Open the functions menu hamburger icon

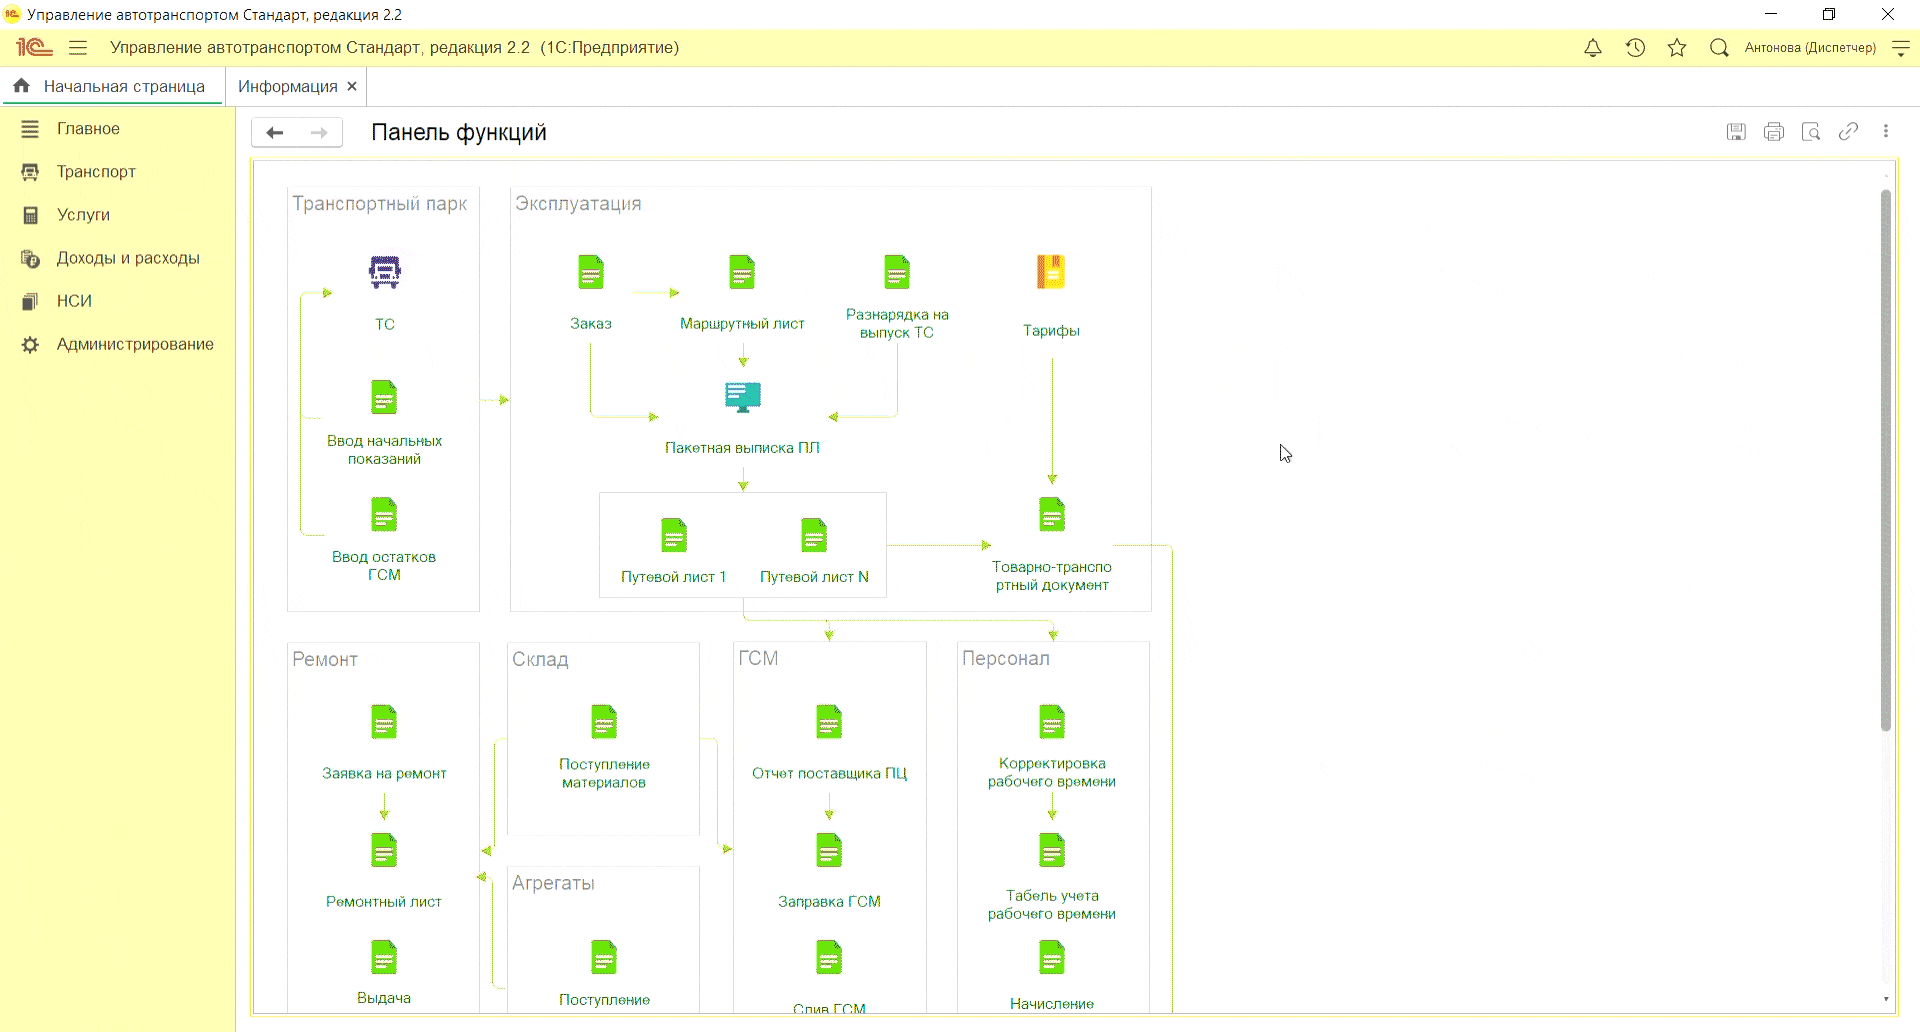pyautogui.click(x=78, y=48)
